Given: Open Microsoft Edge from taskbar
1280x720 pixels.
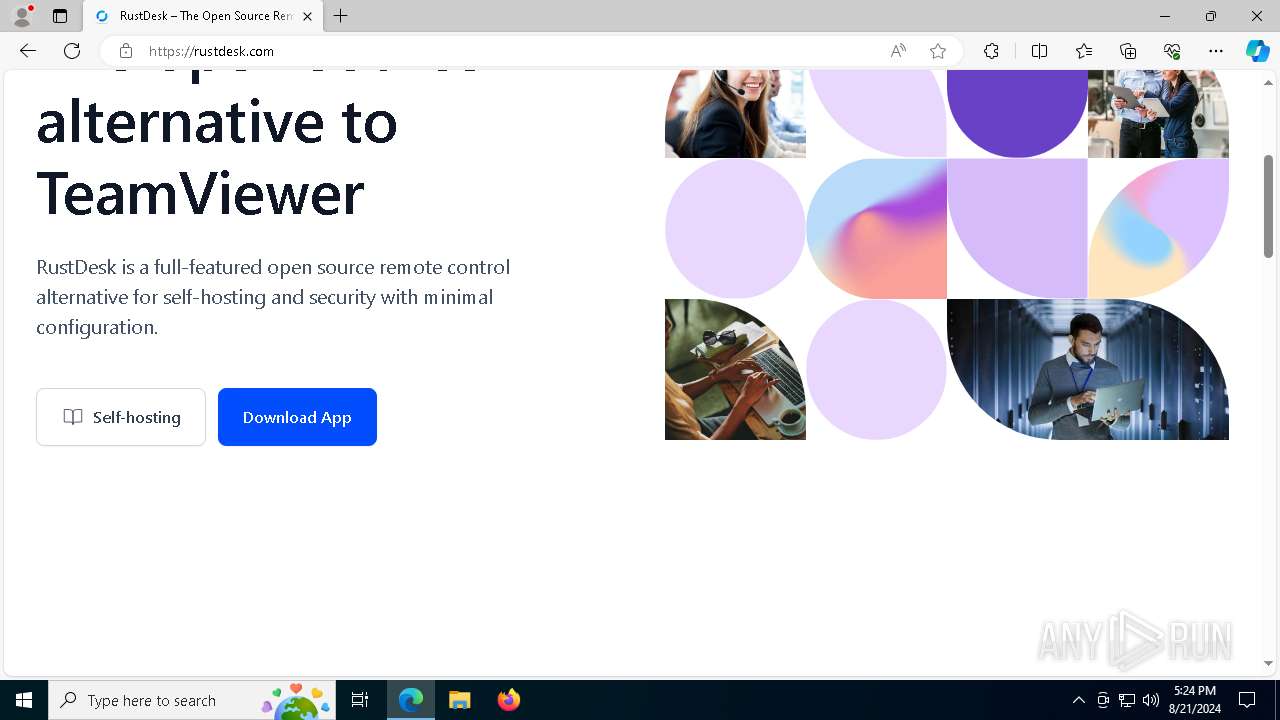Looking at the screenshot, I should tap(411, 700).
